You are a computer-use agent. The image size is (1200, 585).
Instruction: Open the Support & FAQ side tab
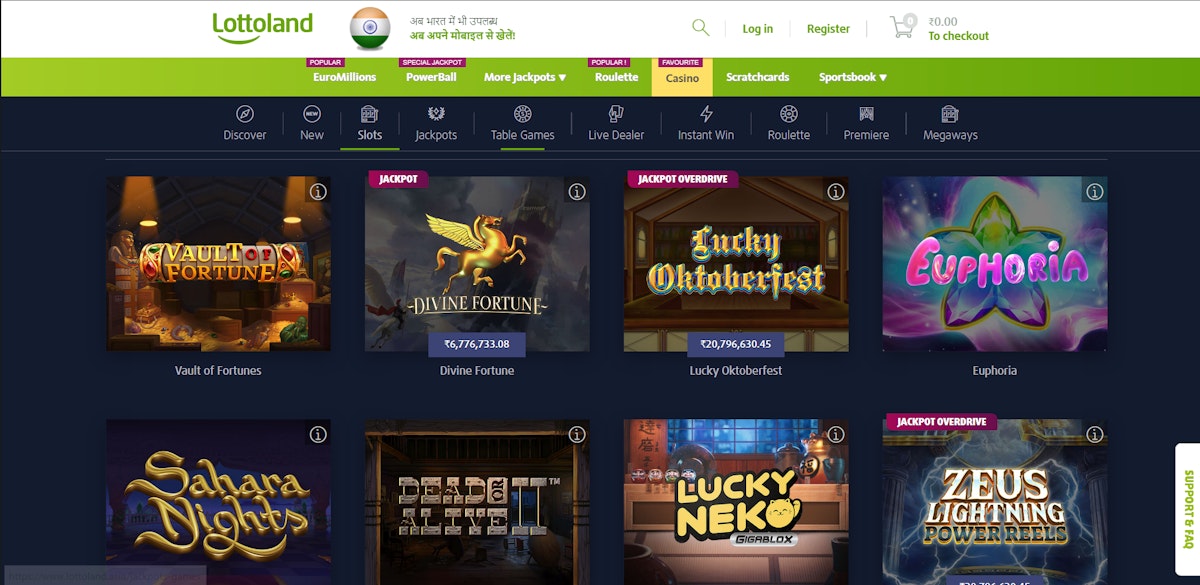[x=1188, y=508]
